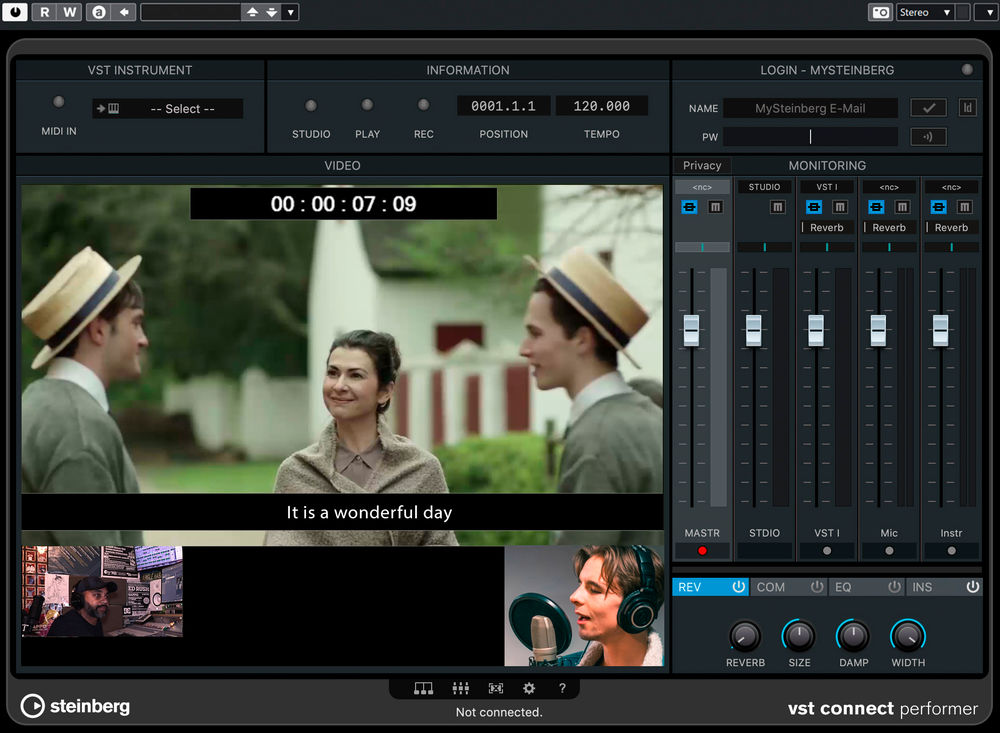Click the login confirm checkmark button
The image size is (1000, 733).
[x=928, y=107]
